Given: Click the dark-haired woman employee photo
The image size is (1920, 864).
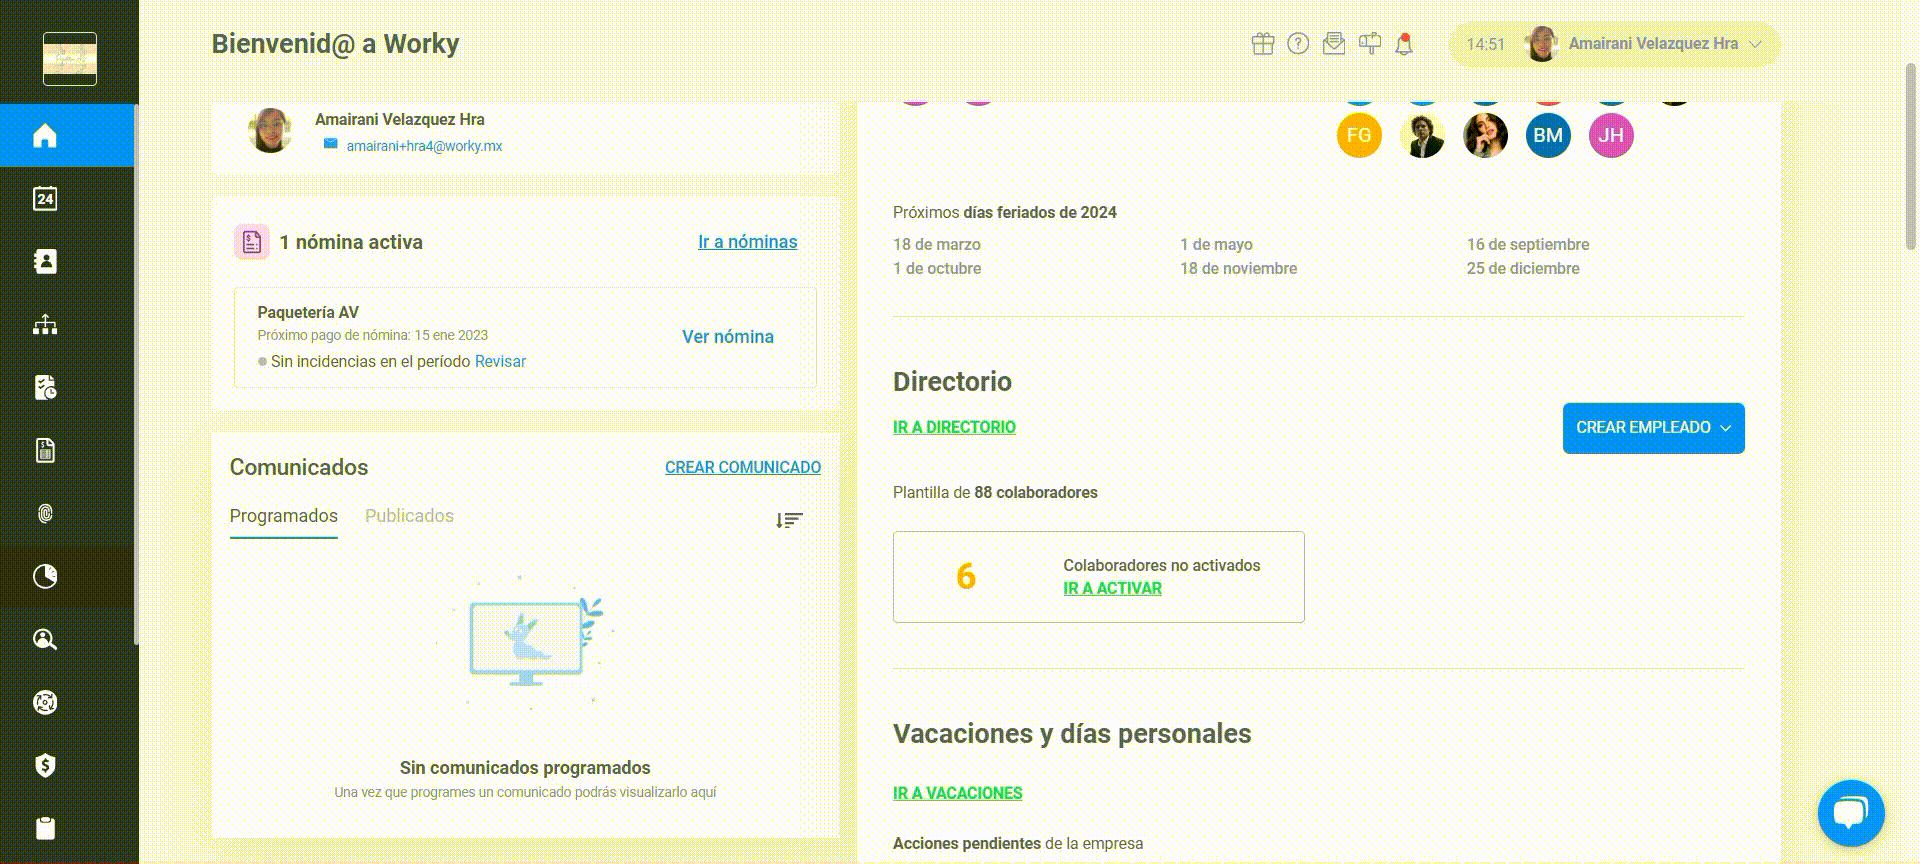Looking at the screenshot, I should (x=1485, y=135).
